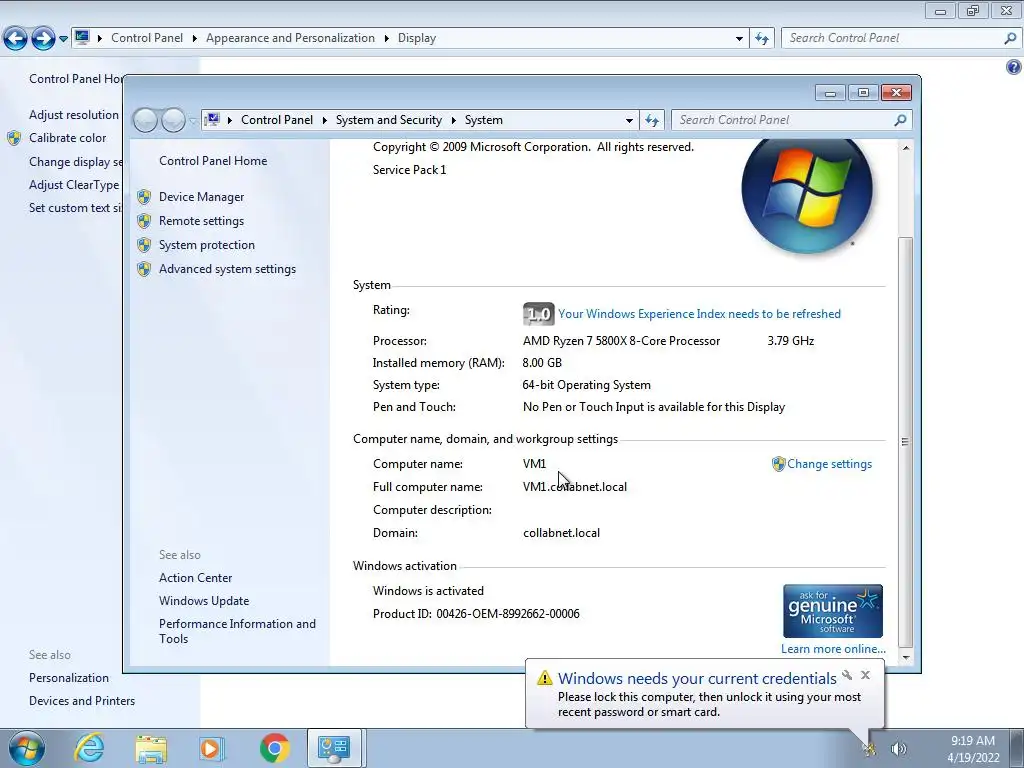Image resolution: width=1024 pixels, height=768 pixels.
Task: Click the Change settings shield icon
Action: 778,464
